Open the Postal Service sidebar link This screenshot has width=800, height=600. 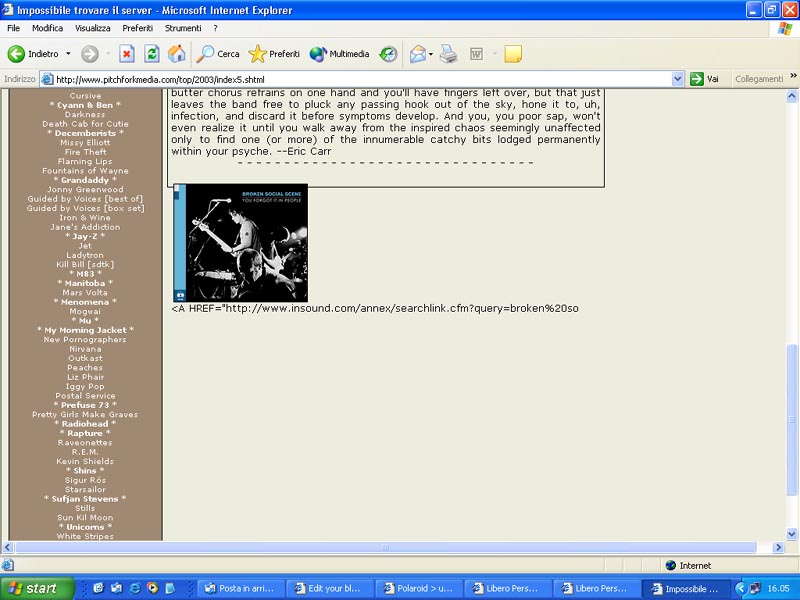(x=85, y=396)
